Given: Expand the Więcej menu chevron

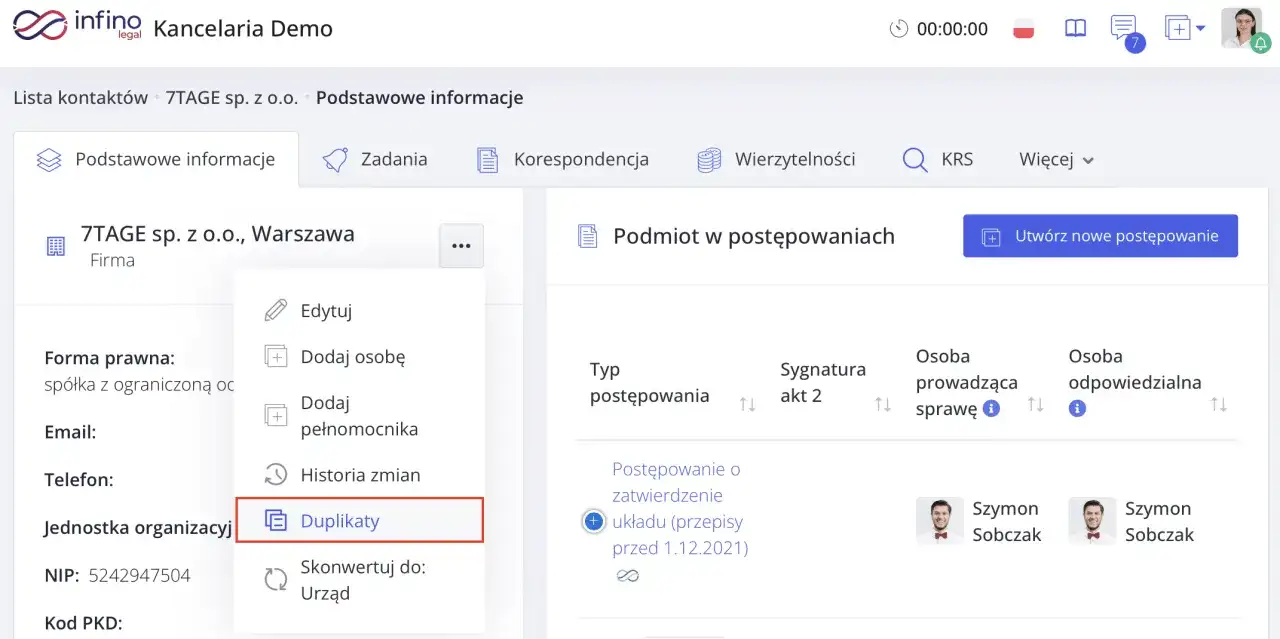Looking at the screenshot, I should (1086, 159).
